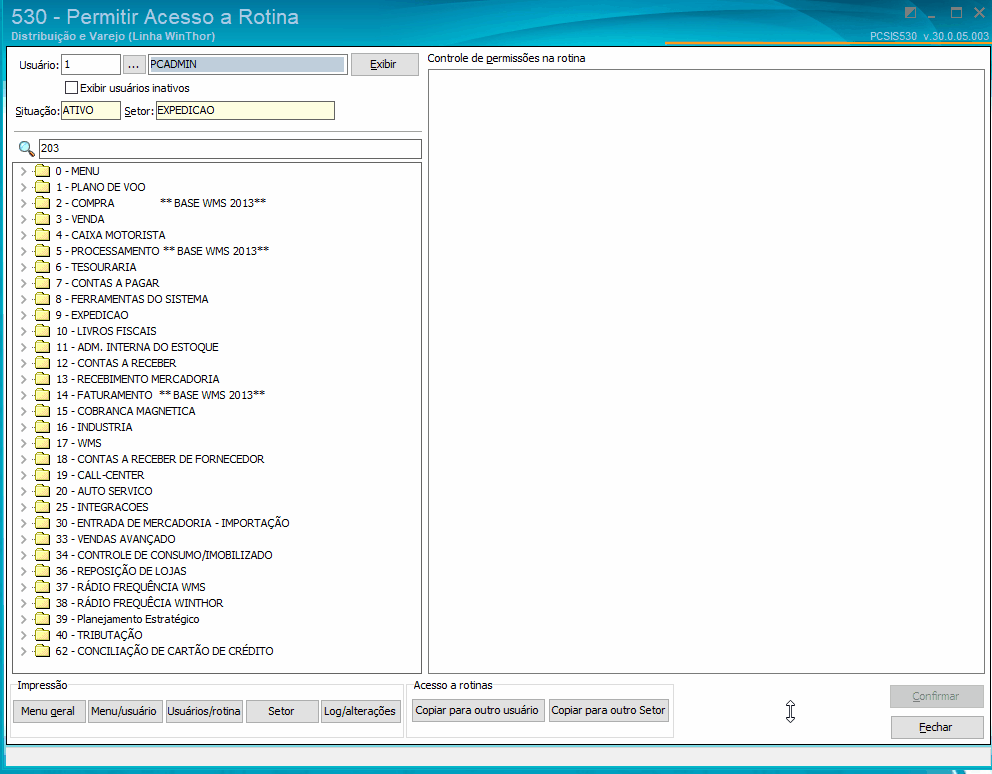Click Copiar para outro usuário

(x=477, y=710)
